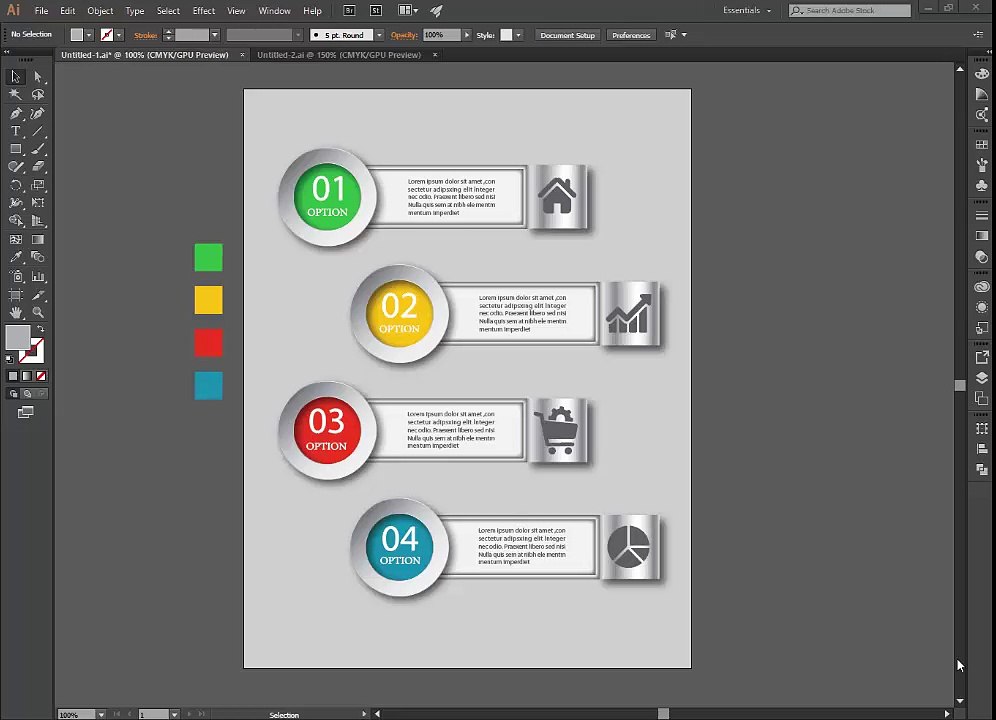The height and width of the screenshot is (720, 996).
Task: Select the Scale tool
Action: (x=38, y=185)
